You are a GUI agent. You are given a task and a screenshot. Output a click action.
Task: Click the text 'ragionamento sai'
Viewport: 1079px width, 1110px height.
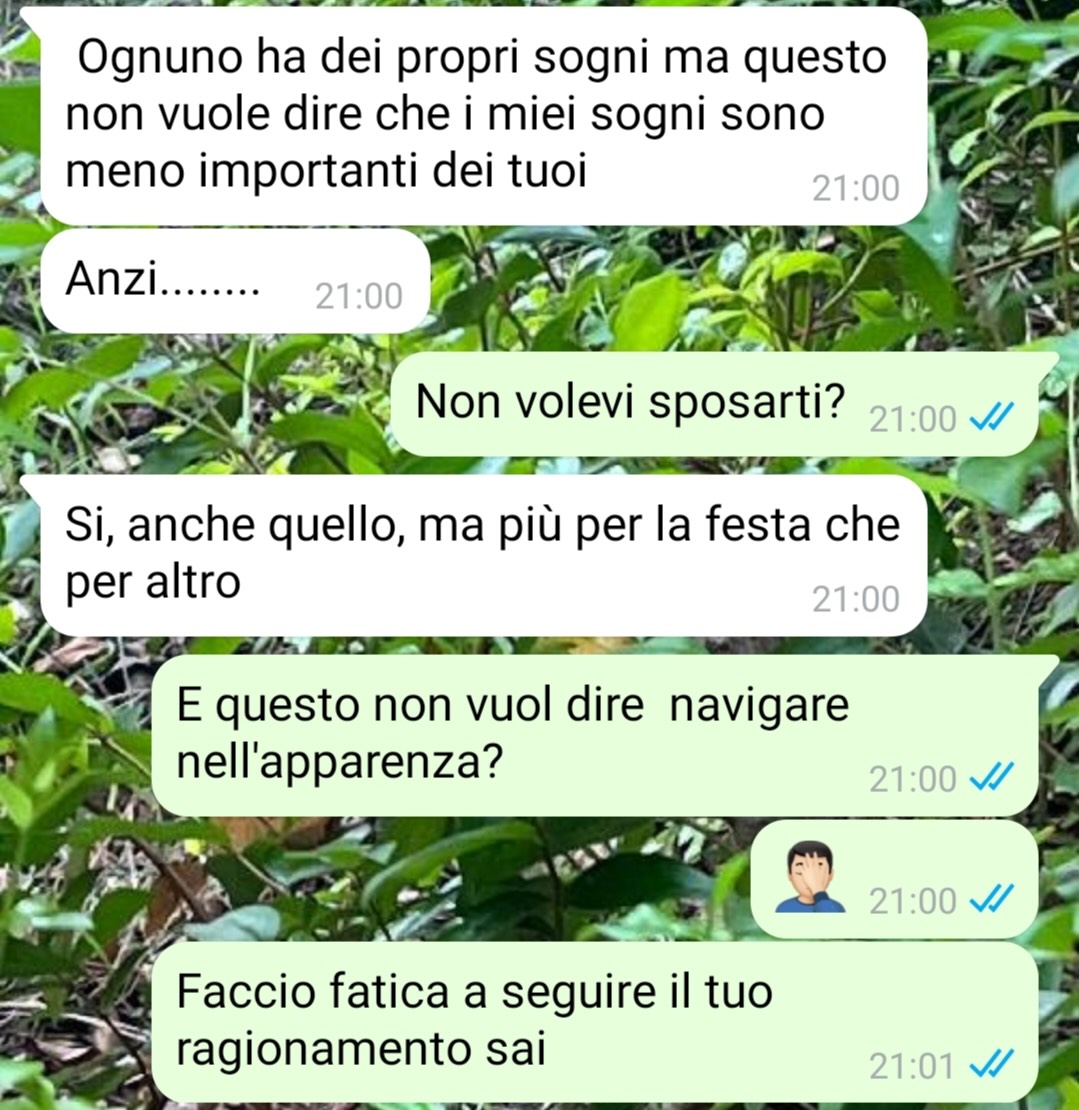[x=361, y=1049]
